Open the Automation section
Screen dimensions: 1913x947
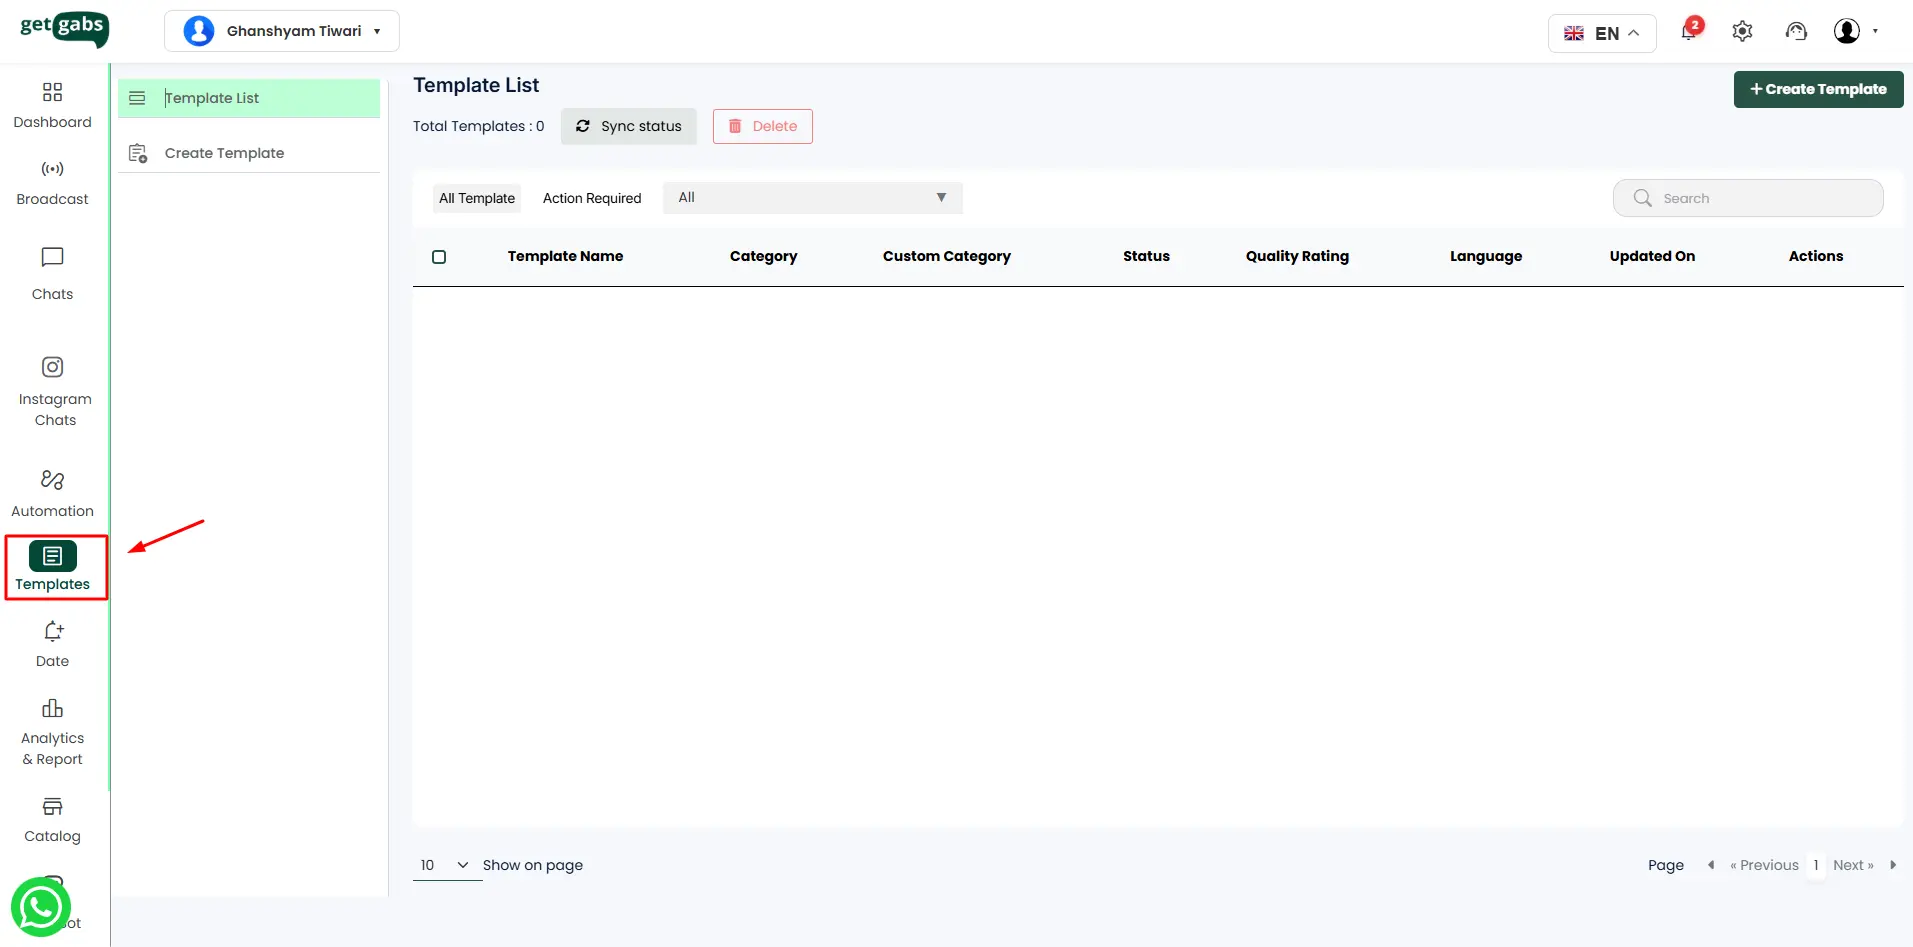[52, 493]
